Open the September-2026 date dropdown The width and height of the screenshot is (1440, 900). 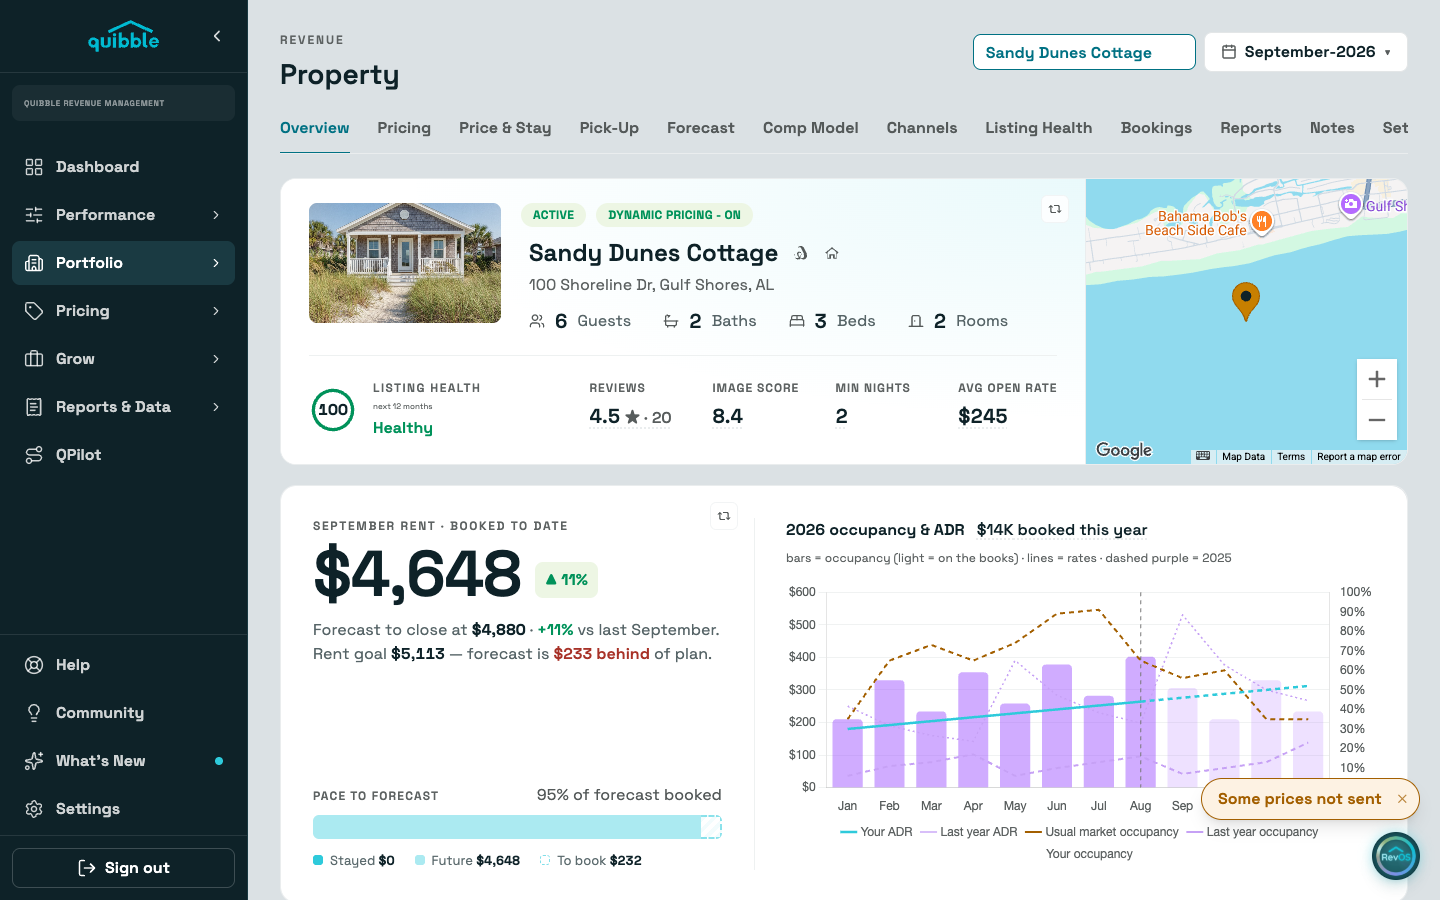coord(1306,52)
